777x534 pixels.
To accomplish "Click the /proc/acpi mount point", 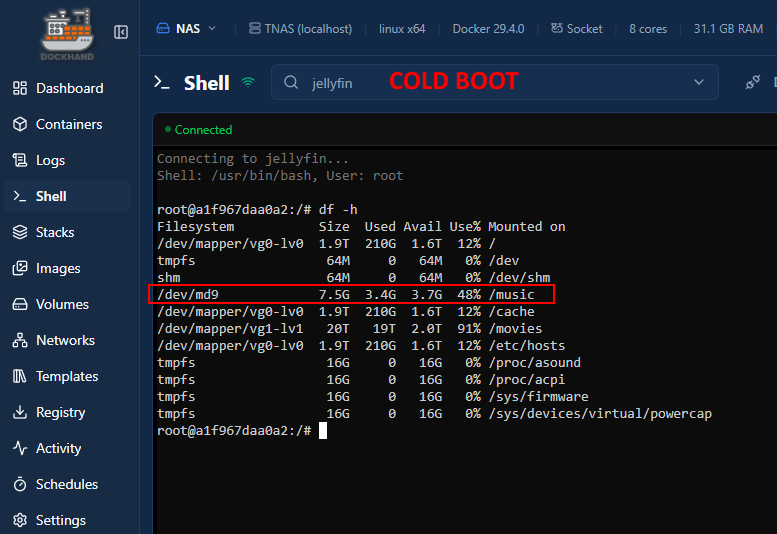I will coord(527,379).
